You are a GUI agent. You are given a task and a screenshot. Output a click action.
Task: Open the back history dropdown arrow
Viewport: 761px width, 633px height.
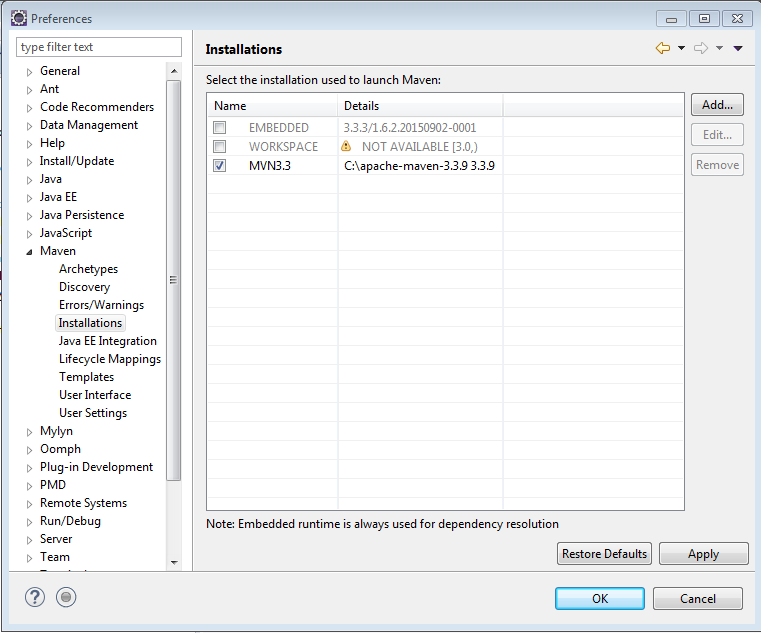[x=681, y=49]
